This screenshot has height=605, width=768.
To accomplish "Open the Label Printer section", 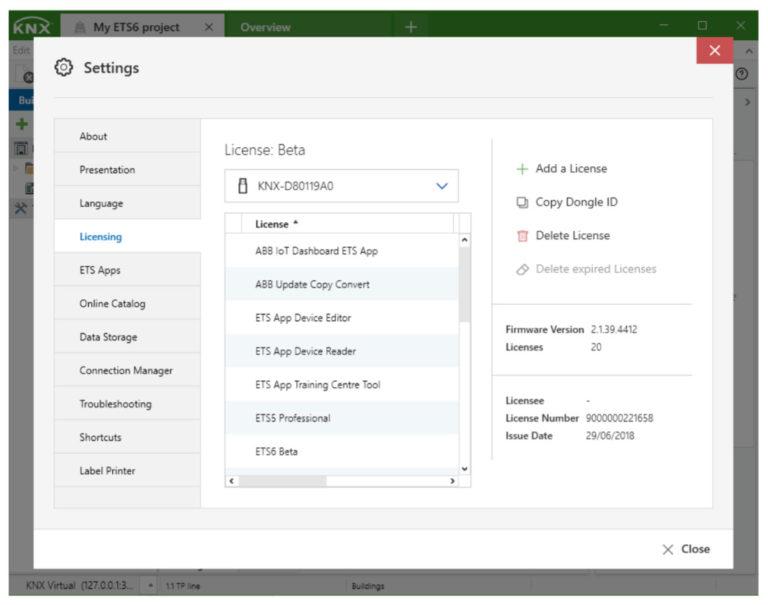I will pos(127,470).
